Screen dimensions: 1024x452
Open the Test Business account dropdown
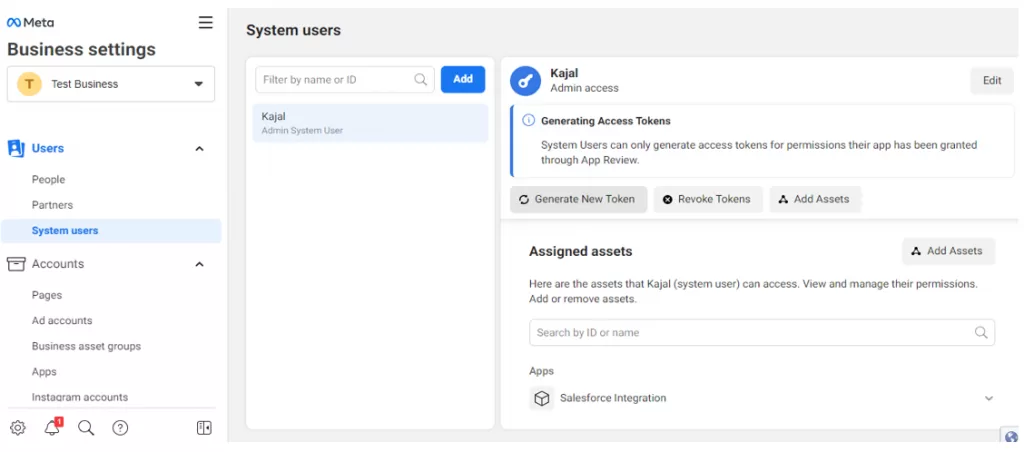(x=111, y=84)
